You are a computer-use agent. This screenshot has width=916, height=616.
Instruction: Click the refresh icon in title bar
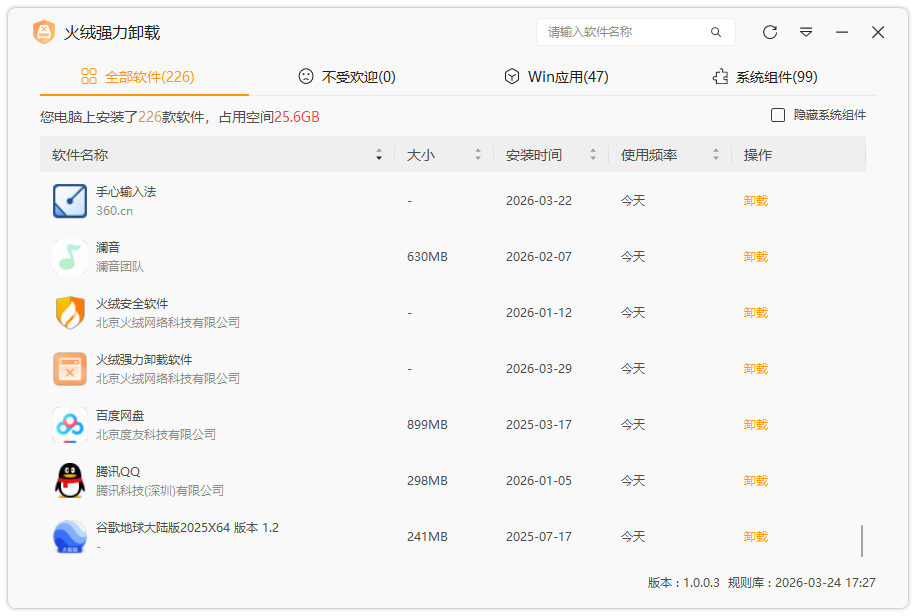click(x=770, y=32)
